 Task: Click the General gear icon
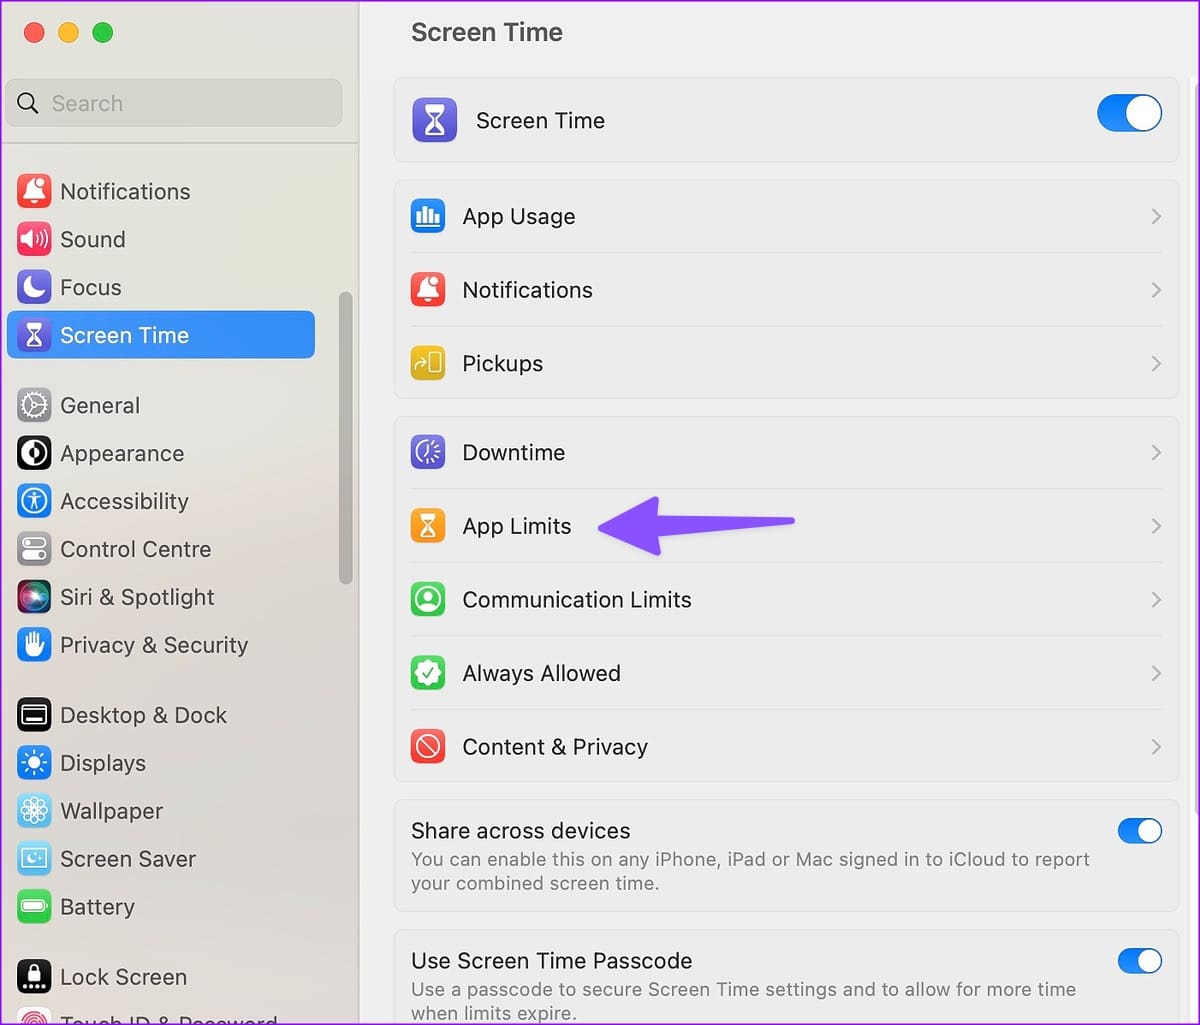34,405
